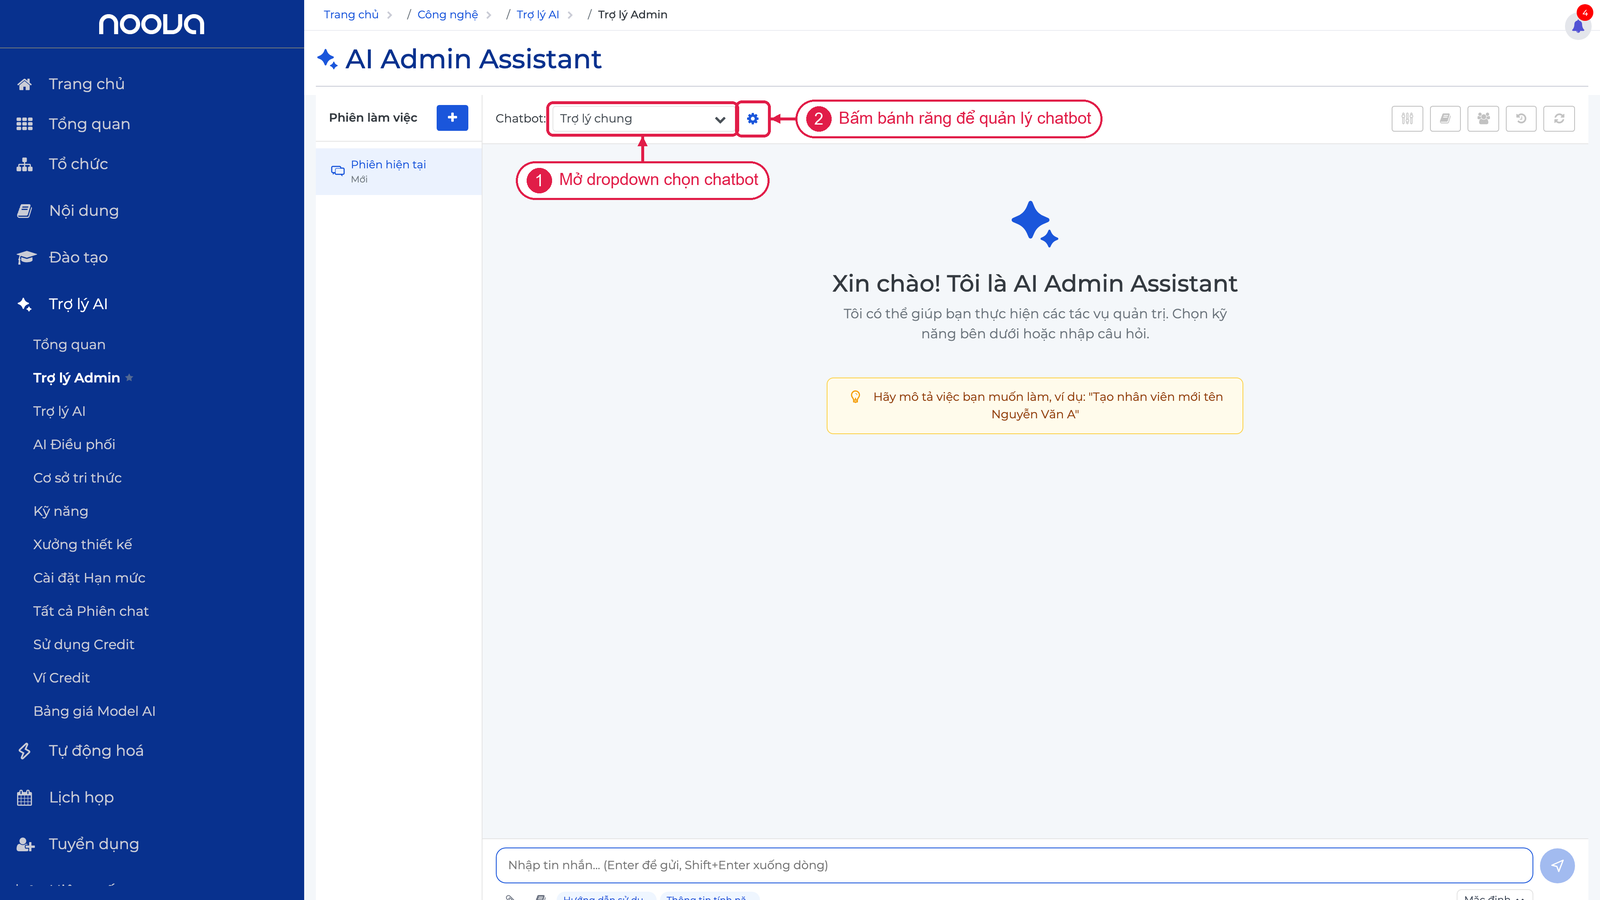
Task: Open top-level Tổng quan grid icon in sidebar
Action: pos(24,124)
